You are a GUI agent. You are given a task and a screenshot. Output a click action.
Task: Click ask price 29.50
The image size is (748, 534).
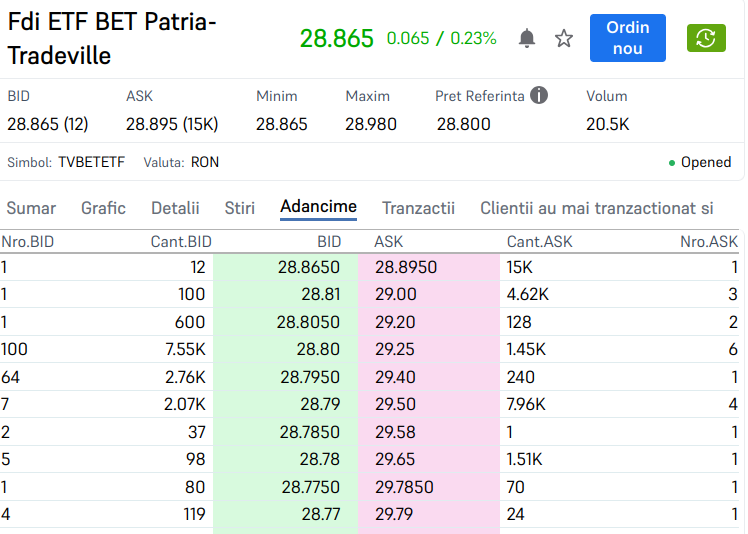395,404
